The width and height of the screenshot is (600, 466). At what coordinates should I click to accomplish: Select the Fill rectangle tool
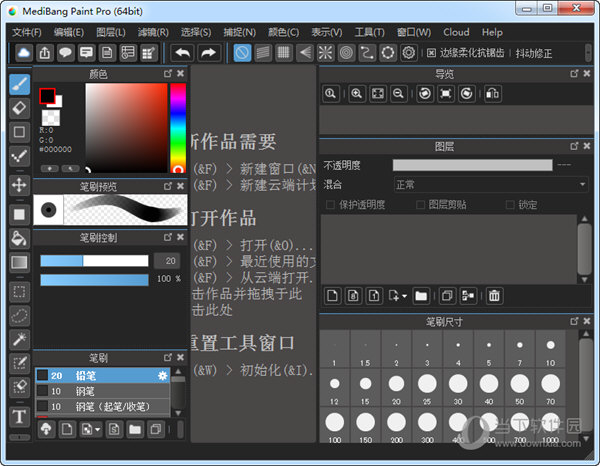coord(20,214)
